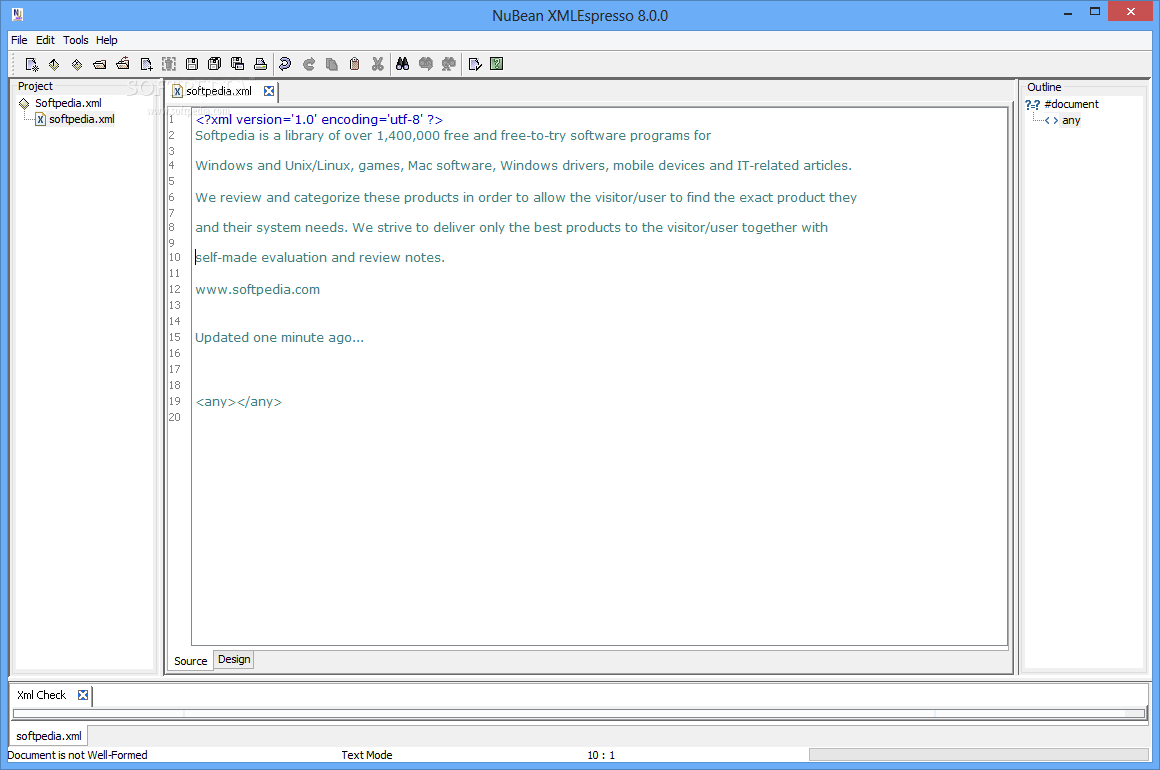Maximize the XMLEspresso window
Image resolution: width=1160 pixels, height=770 pixels.
1095,11
